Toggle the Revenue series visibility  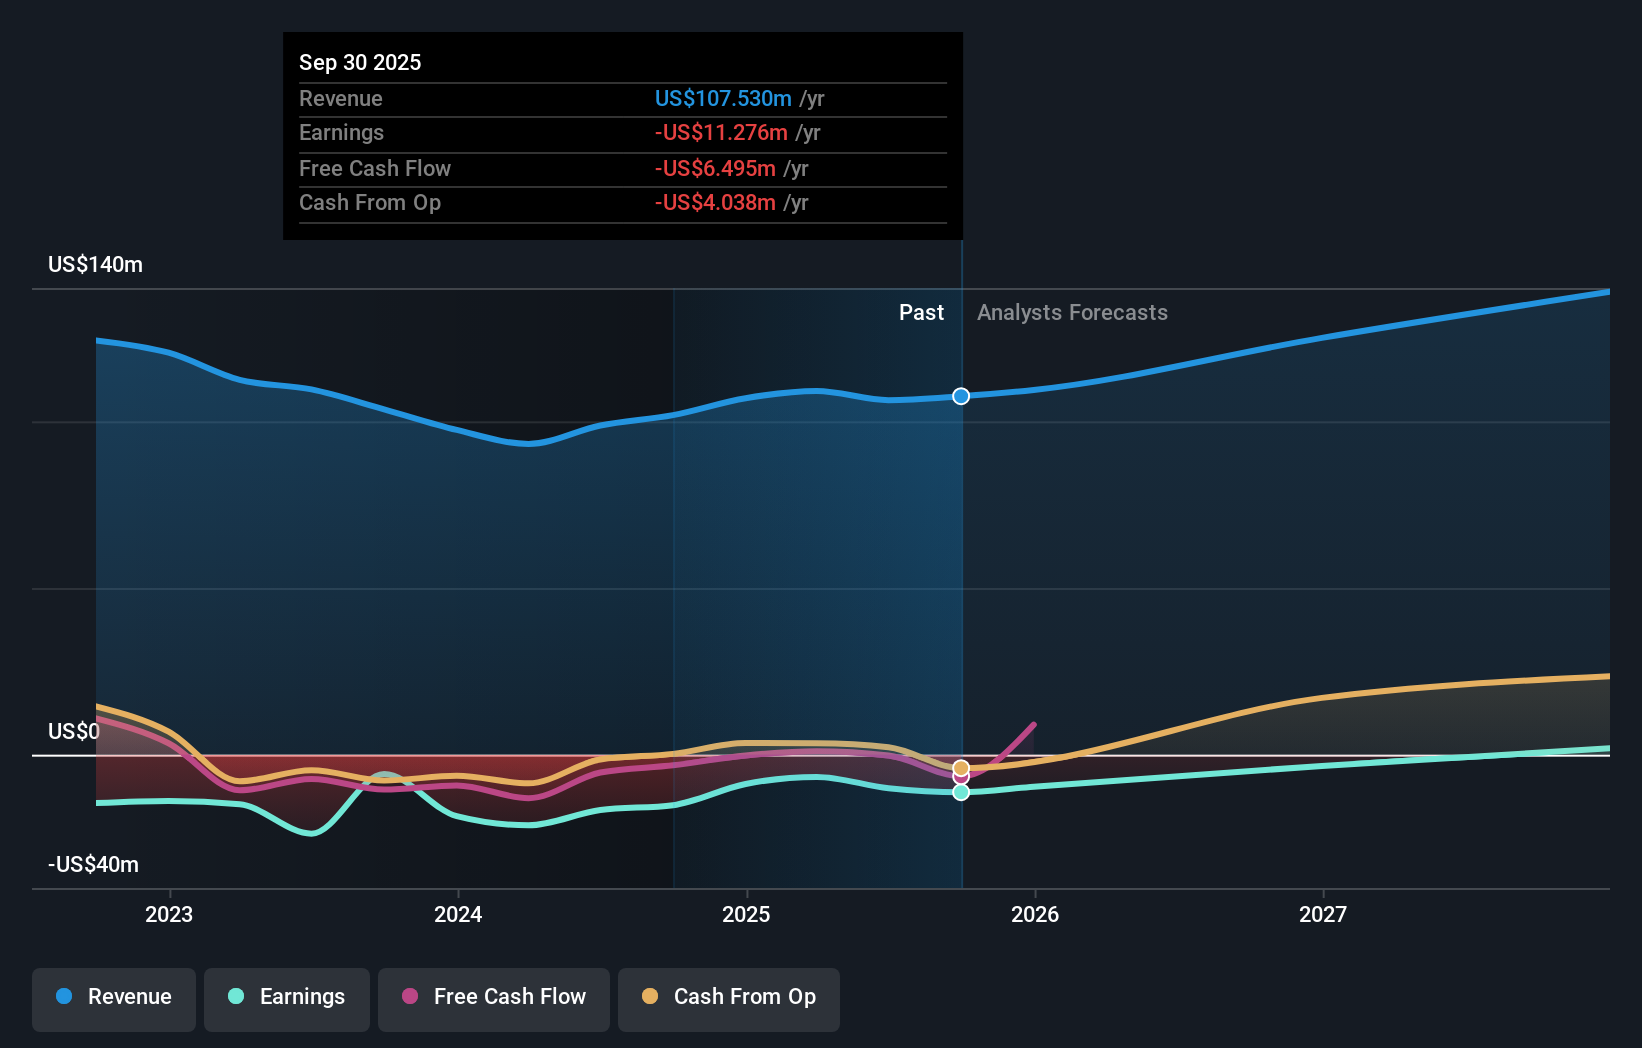(113, 997)
